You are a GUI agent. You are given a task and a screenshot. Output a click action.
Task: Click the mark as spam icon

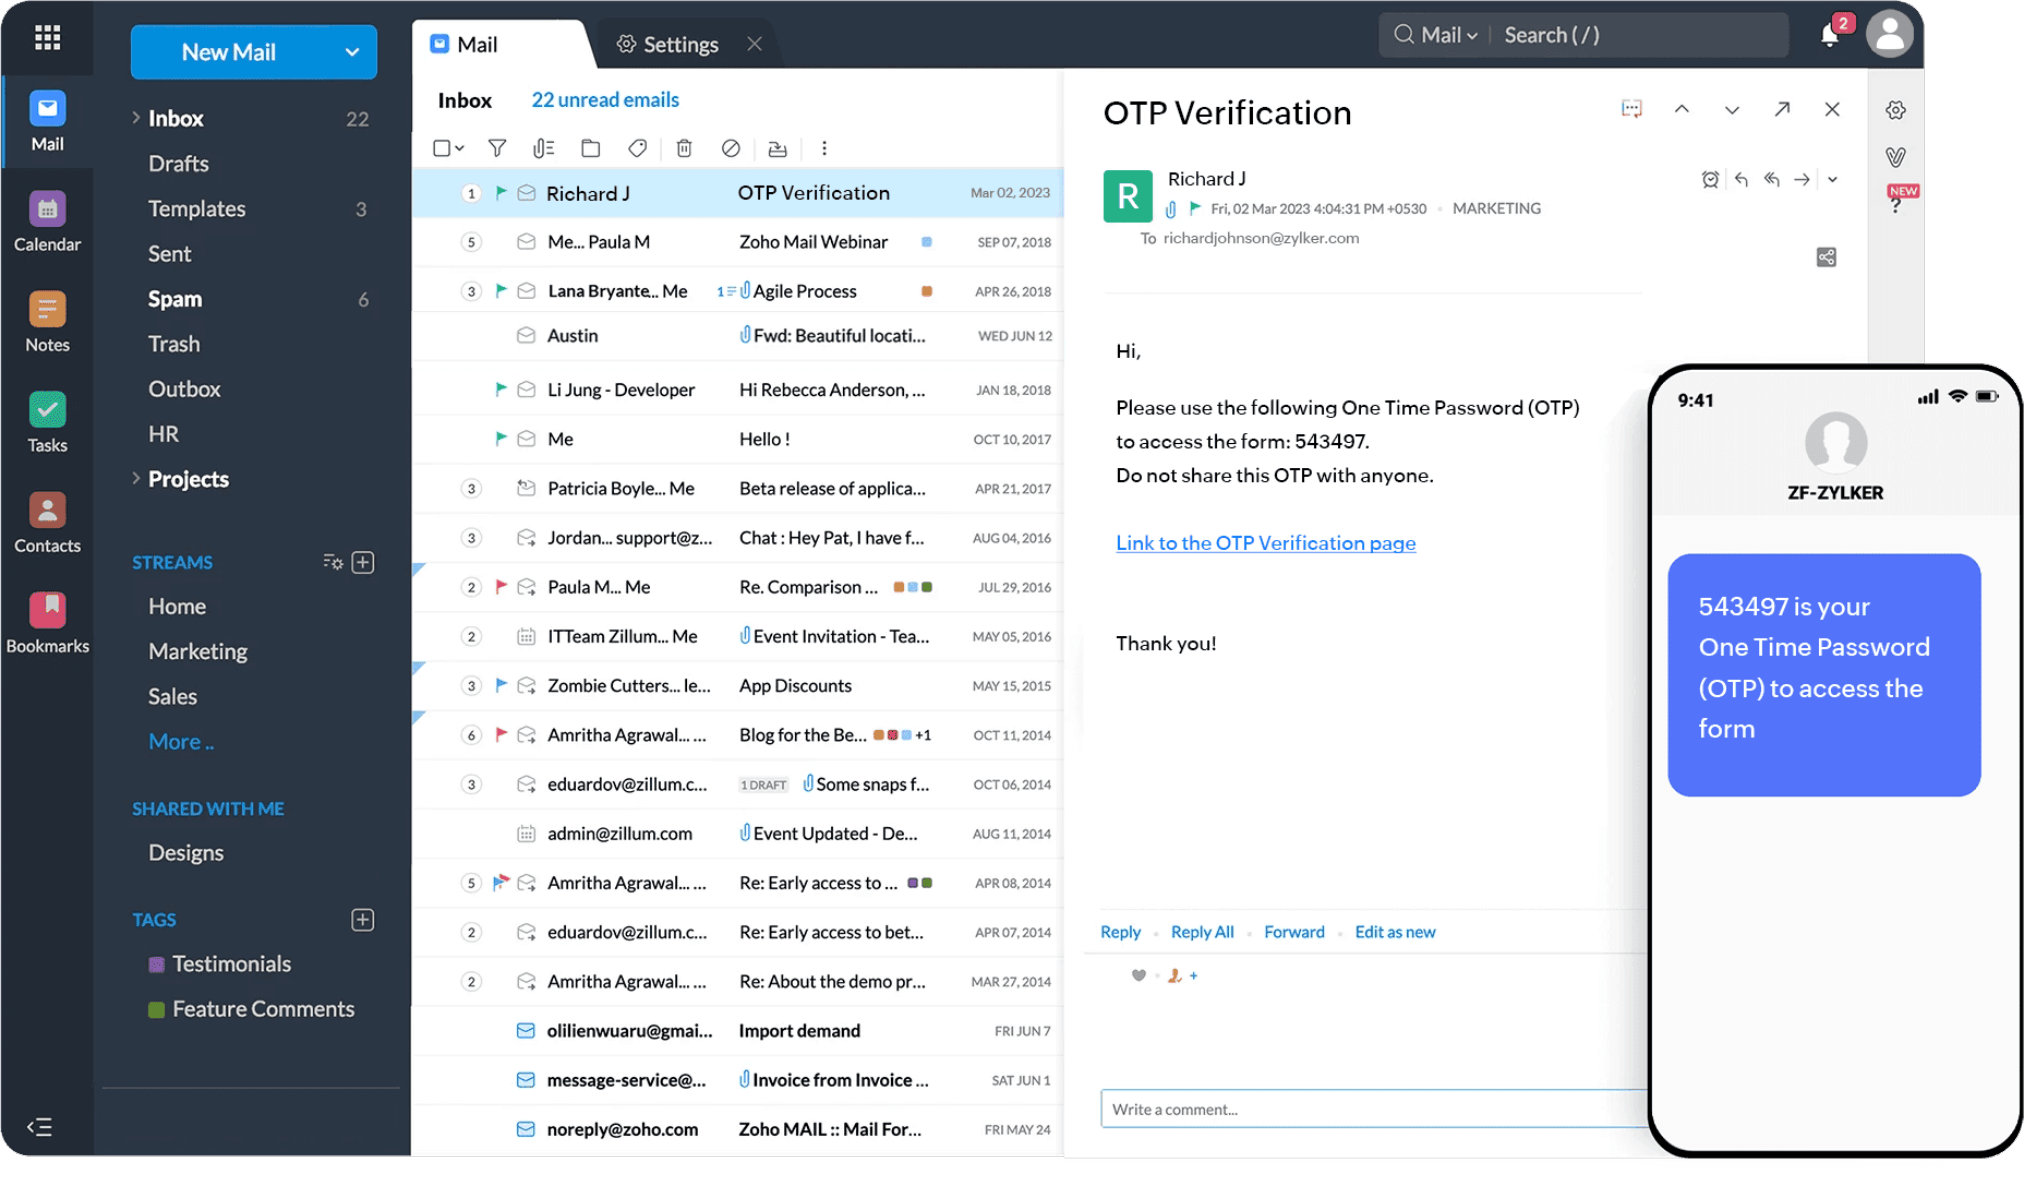click(731, 148)
